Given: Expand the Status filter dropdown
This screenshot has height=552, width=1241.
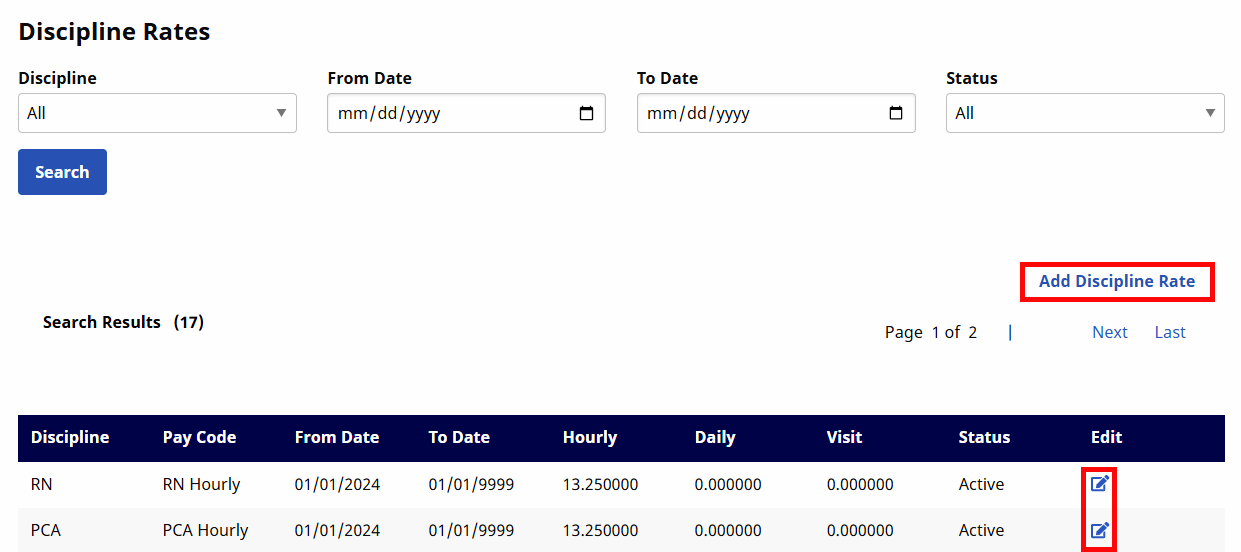Looking at the screenshot, I should tap(1084, 113).
